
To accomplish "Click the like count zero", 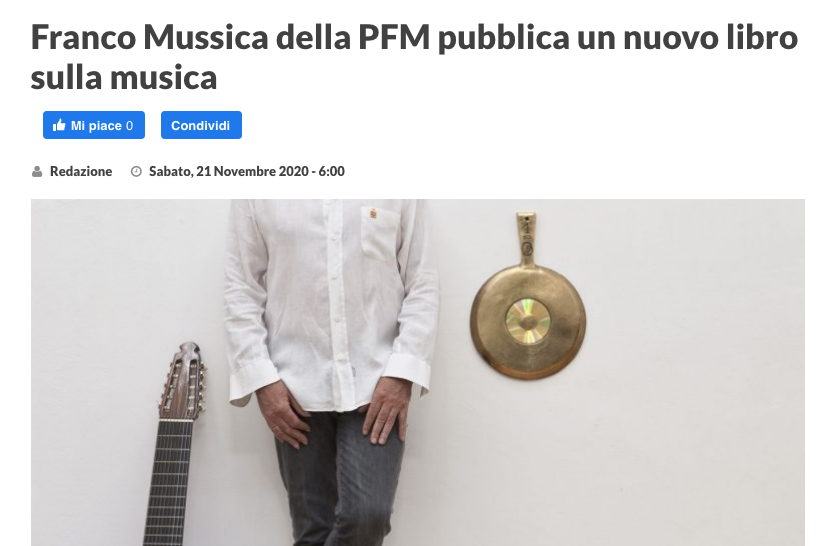I will tap(129, 126).
